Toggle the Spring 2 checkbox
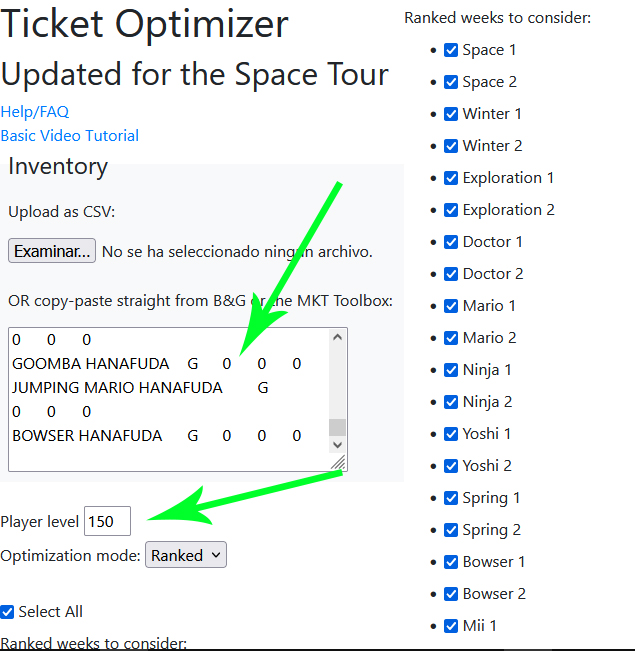 [451, 529]
